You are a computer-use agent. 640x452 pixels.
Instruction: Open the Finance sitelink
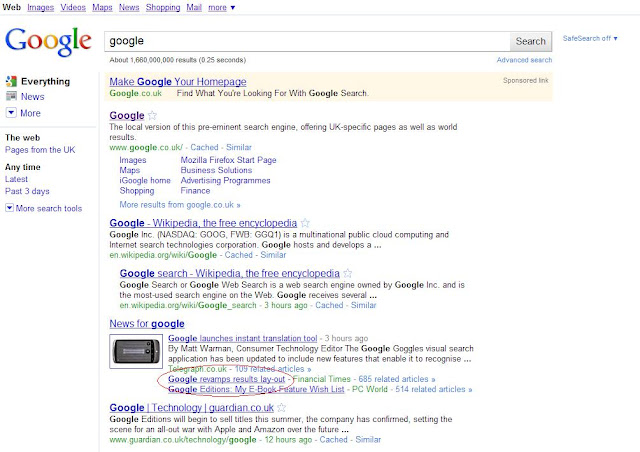195,191
